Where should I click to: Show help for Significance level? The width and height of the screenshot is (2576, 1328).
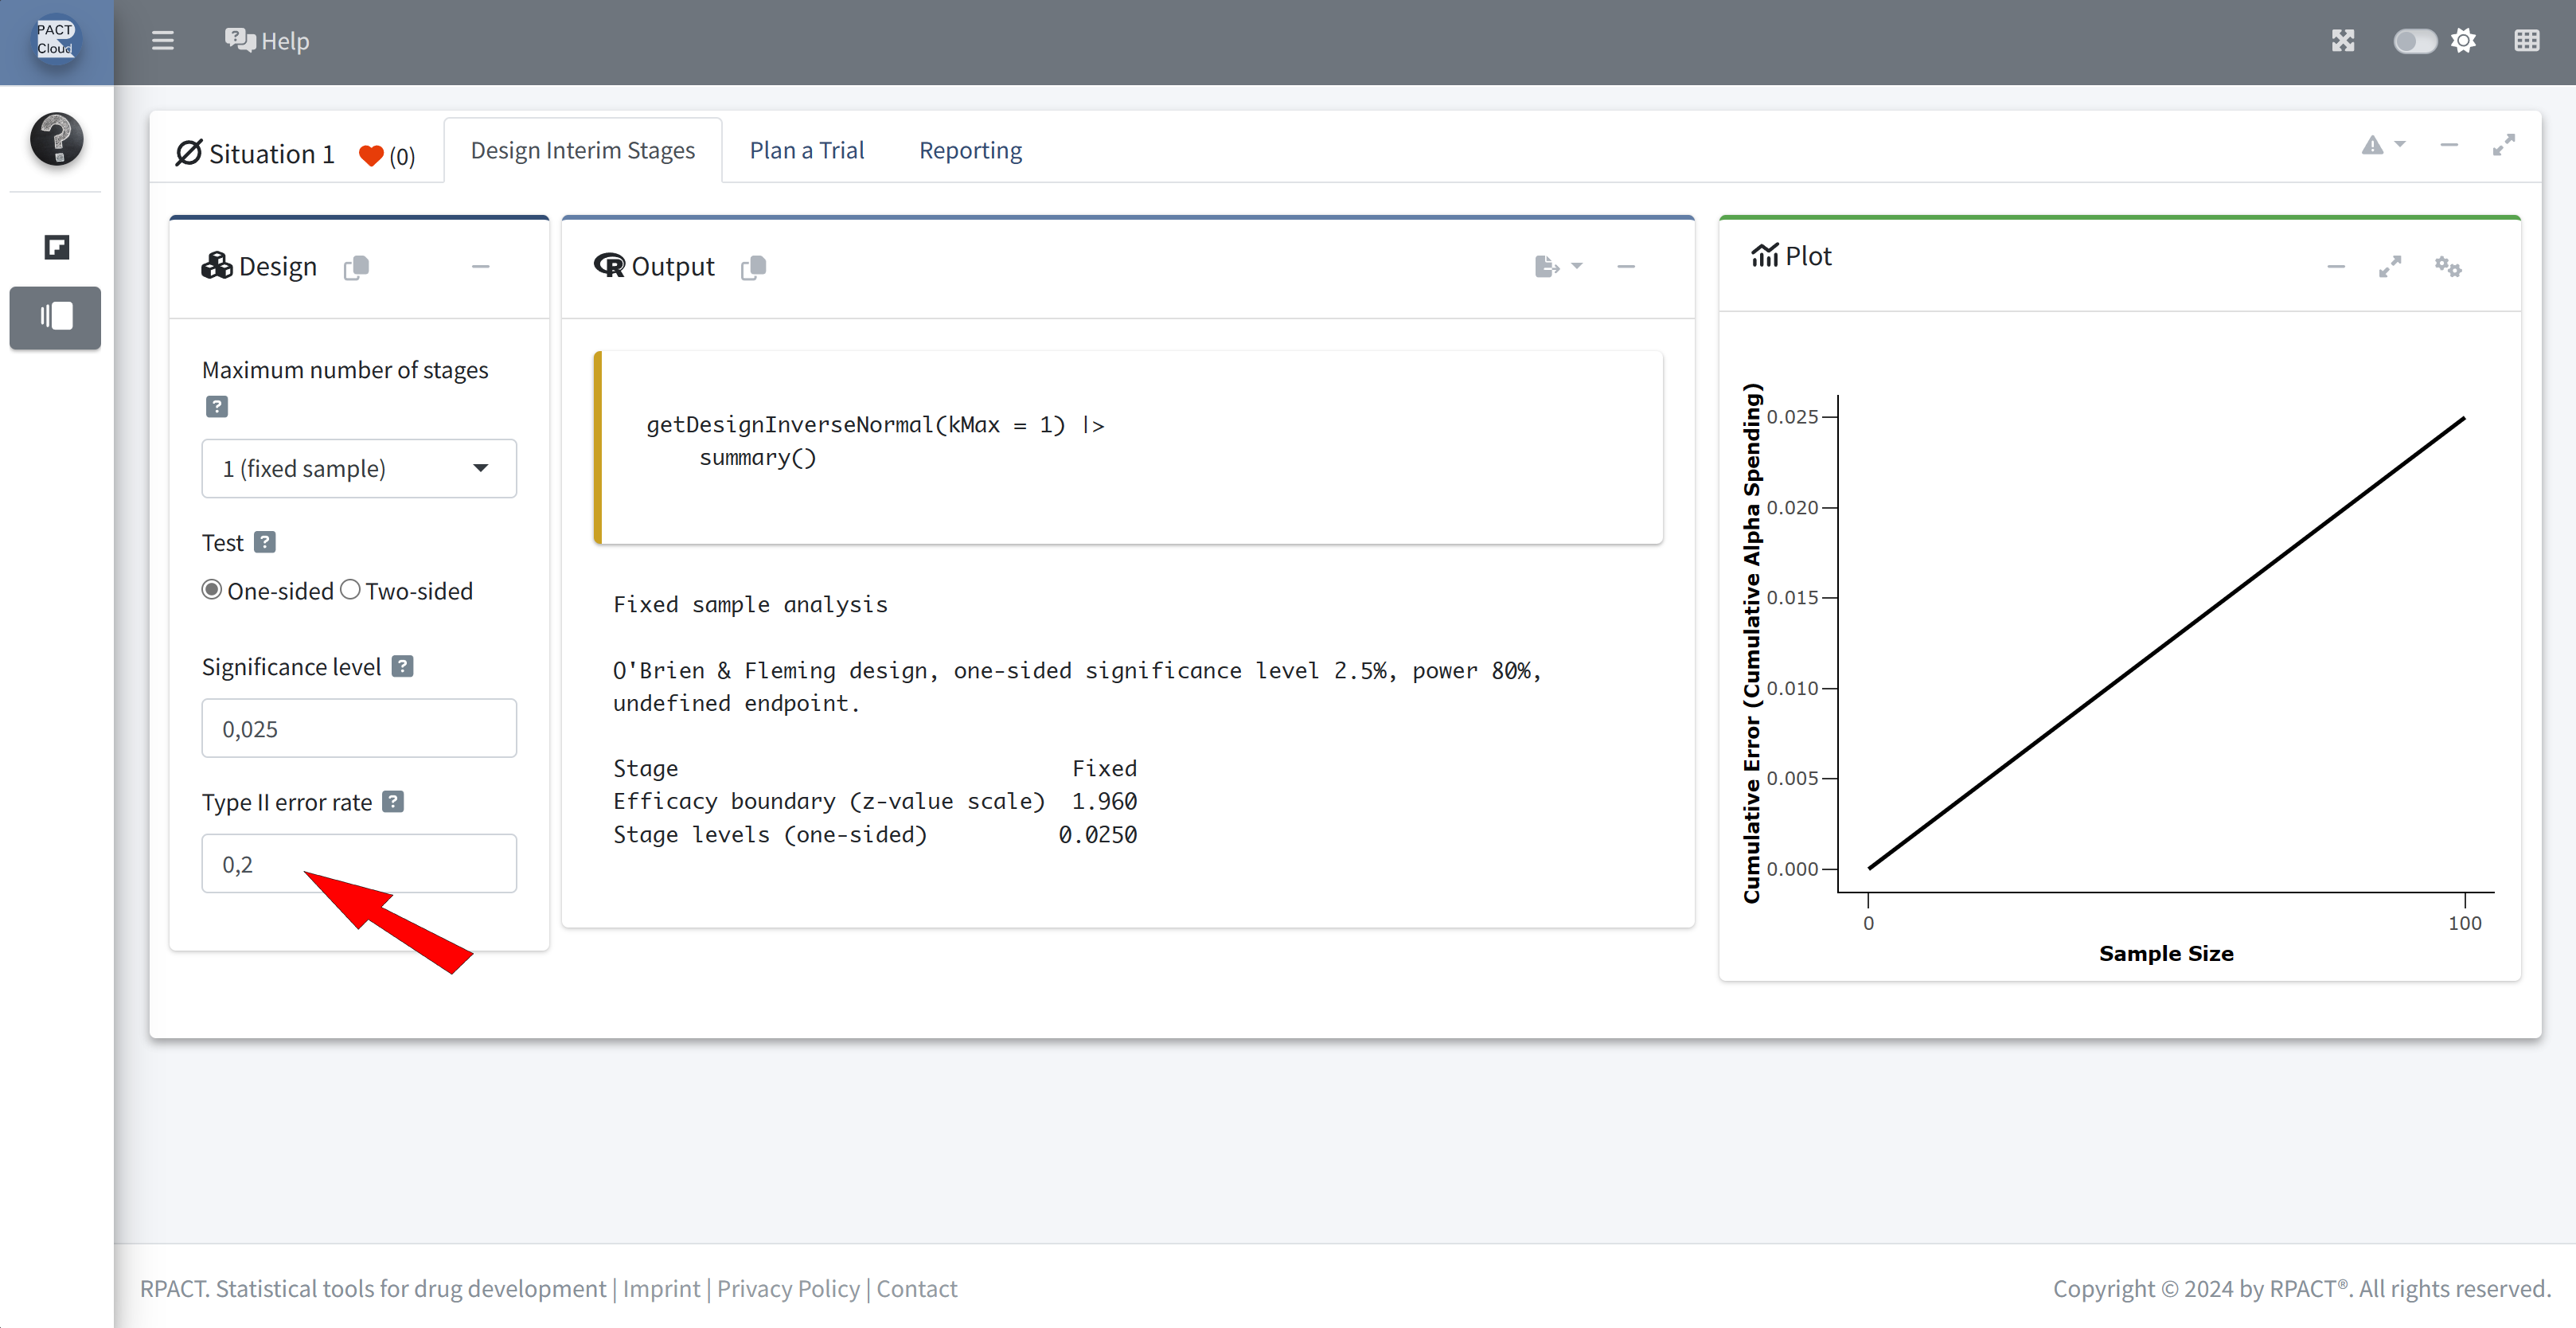pos(402,666)
